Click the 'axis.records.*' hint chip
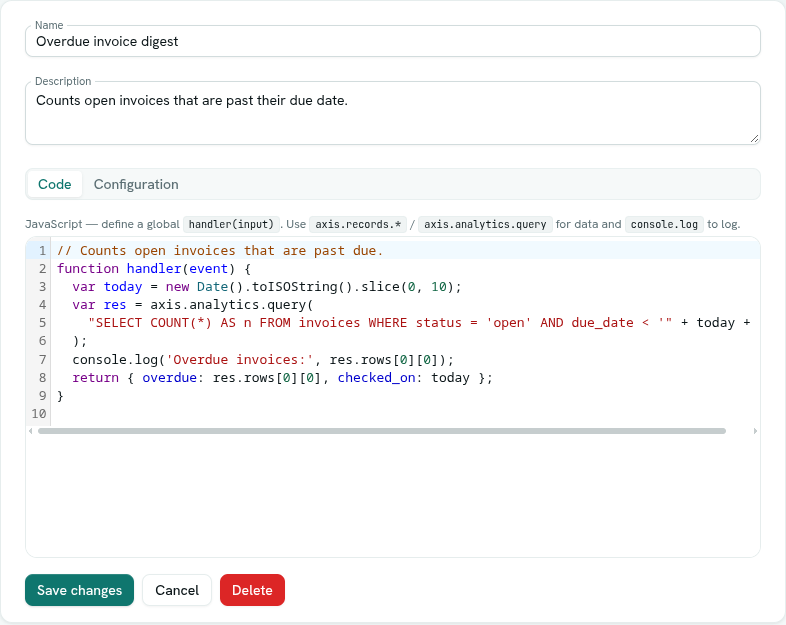 (358, 224)
